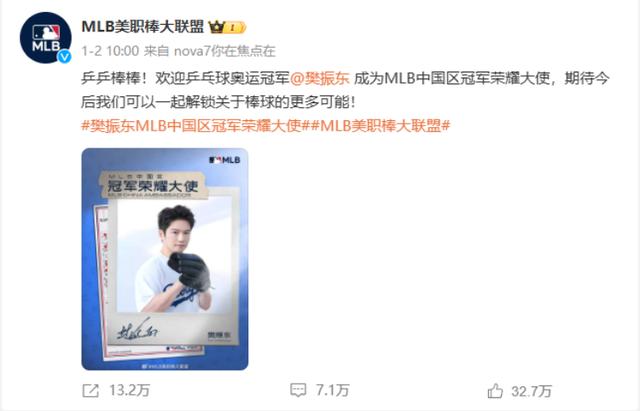The height and width of the screenshot is (411, 640).
Task: Open comments via speech bubble icon
Action: pos(298,390)
